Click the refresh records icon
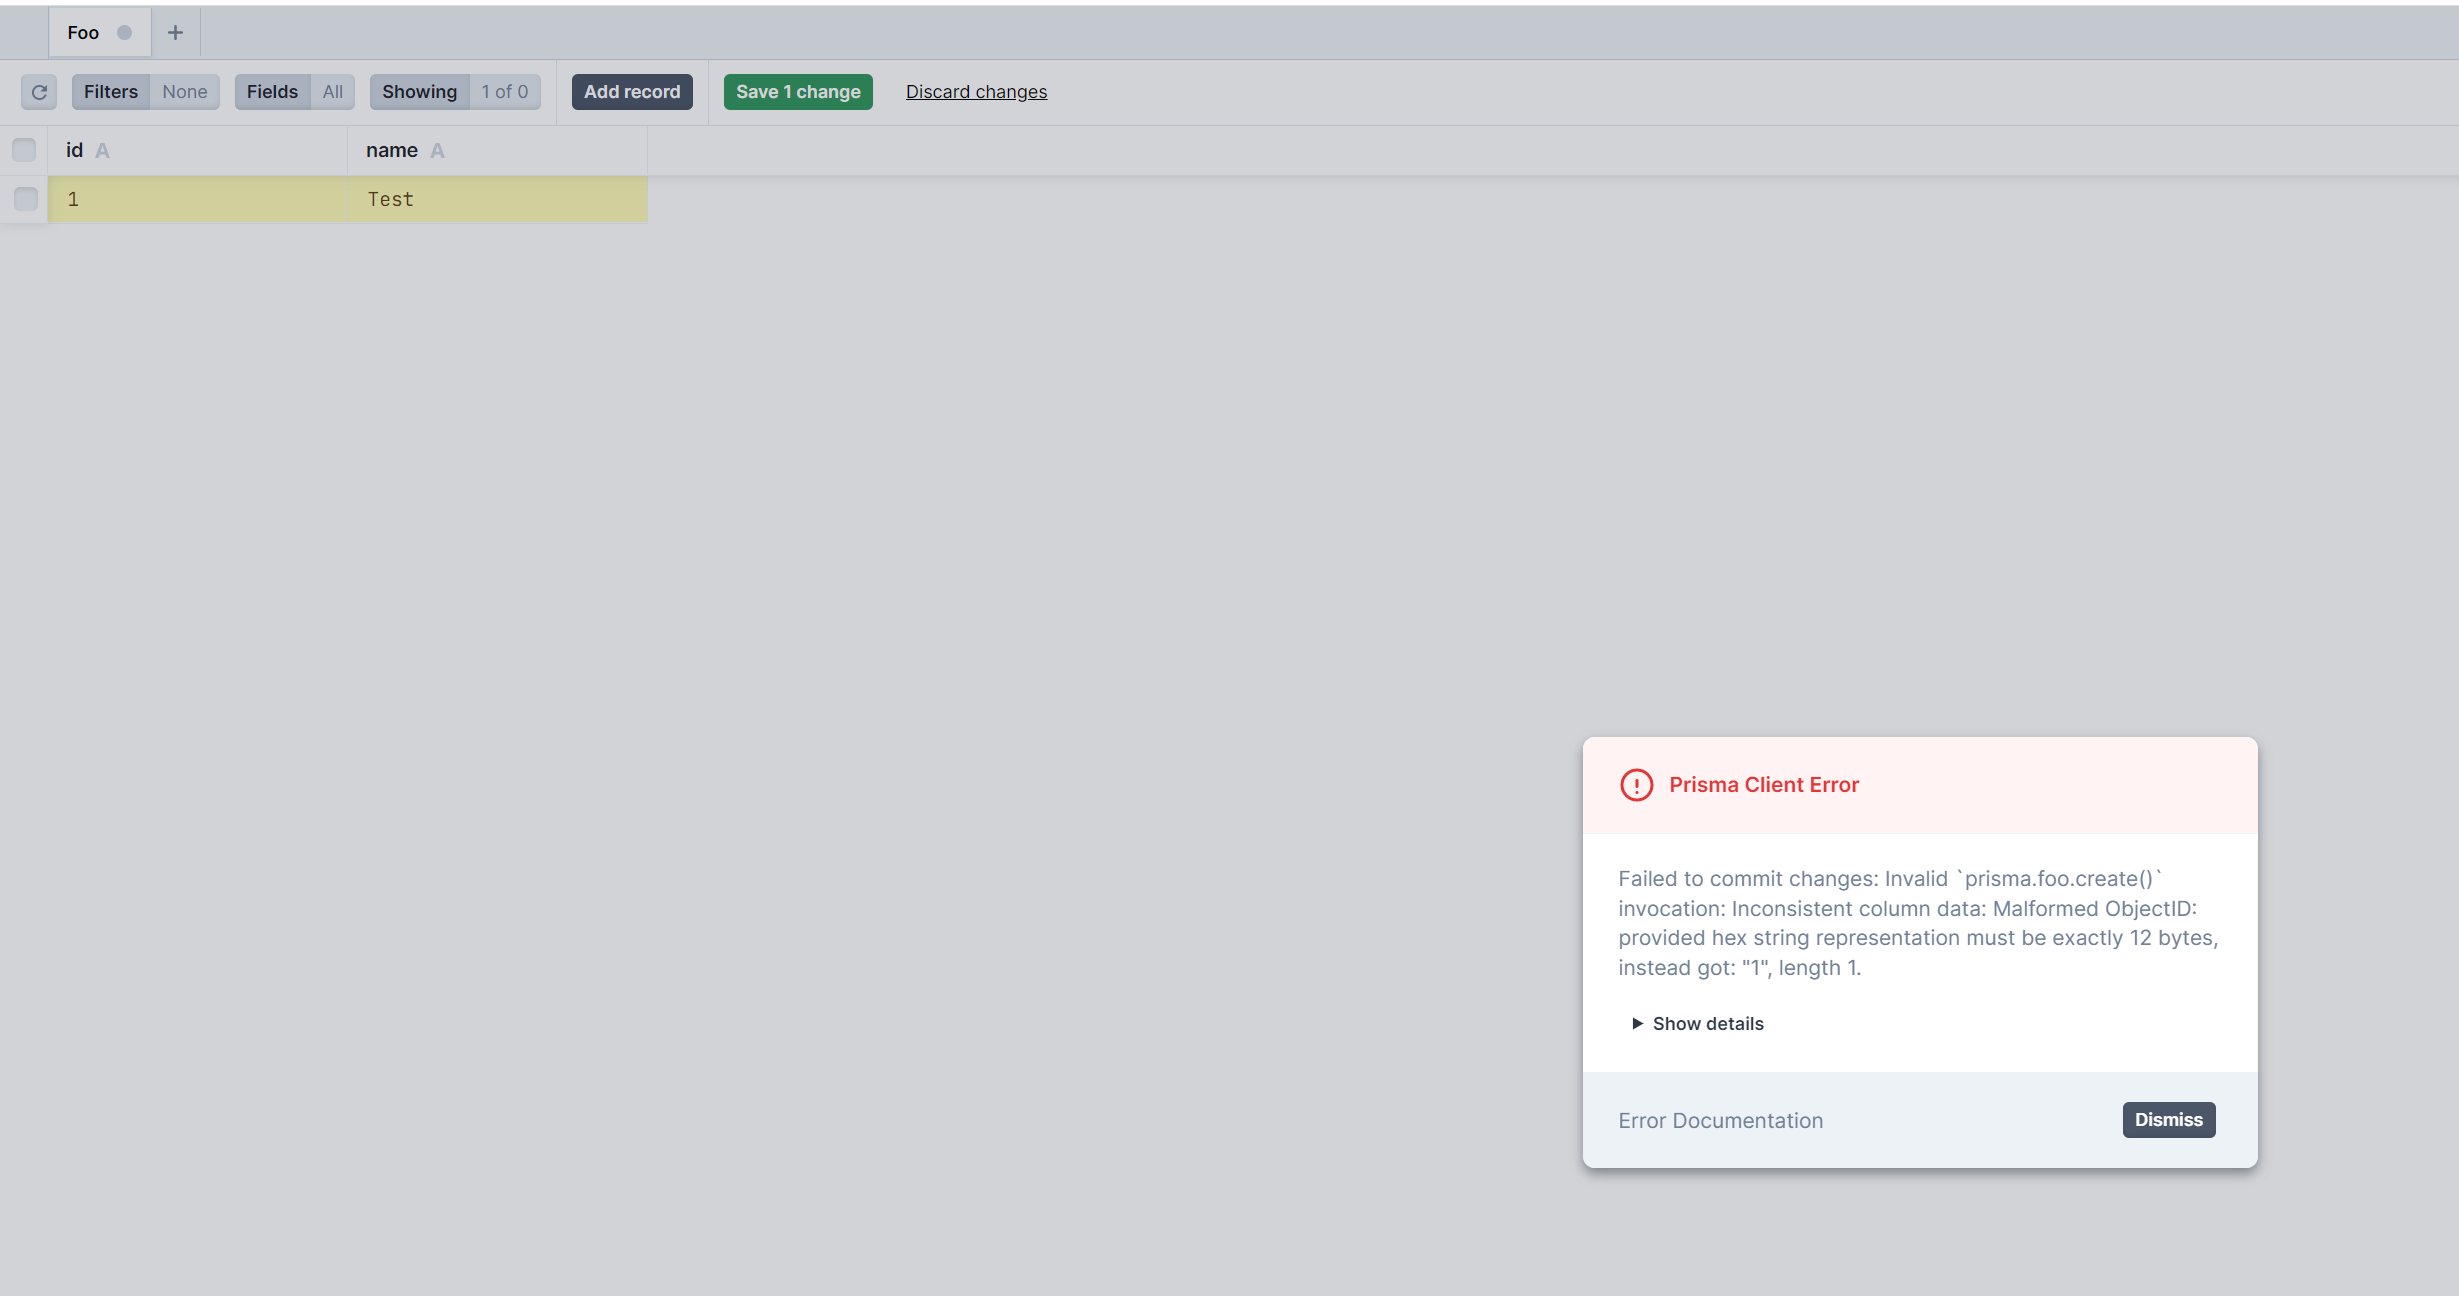 pos(39,92)
